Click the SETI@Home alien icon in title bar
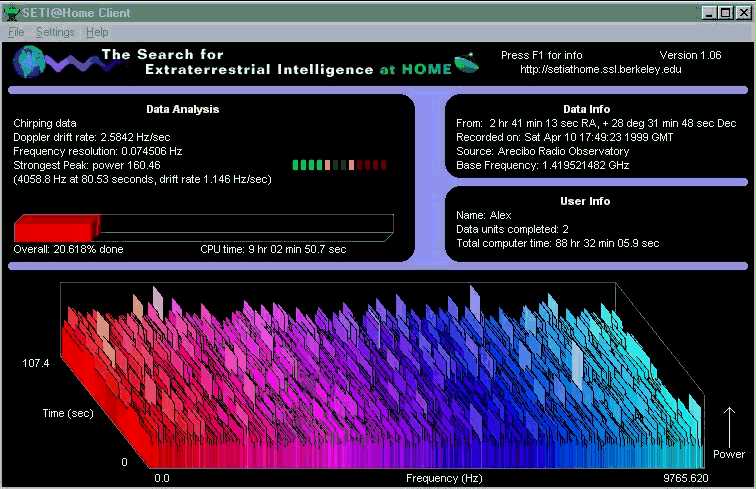This screenshot has width=756, height=489. coord(11,13)
